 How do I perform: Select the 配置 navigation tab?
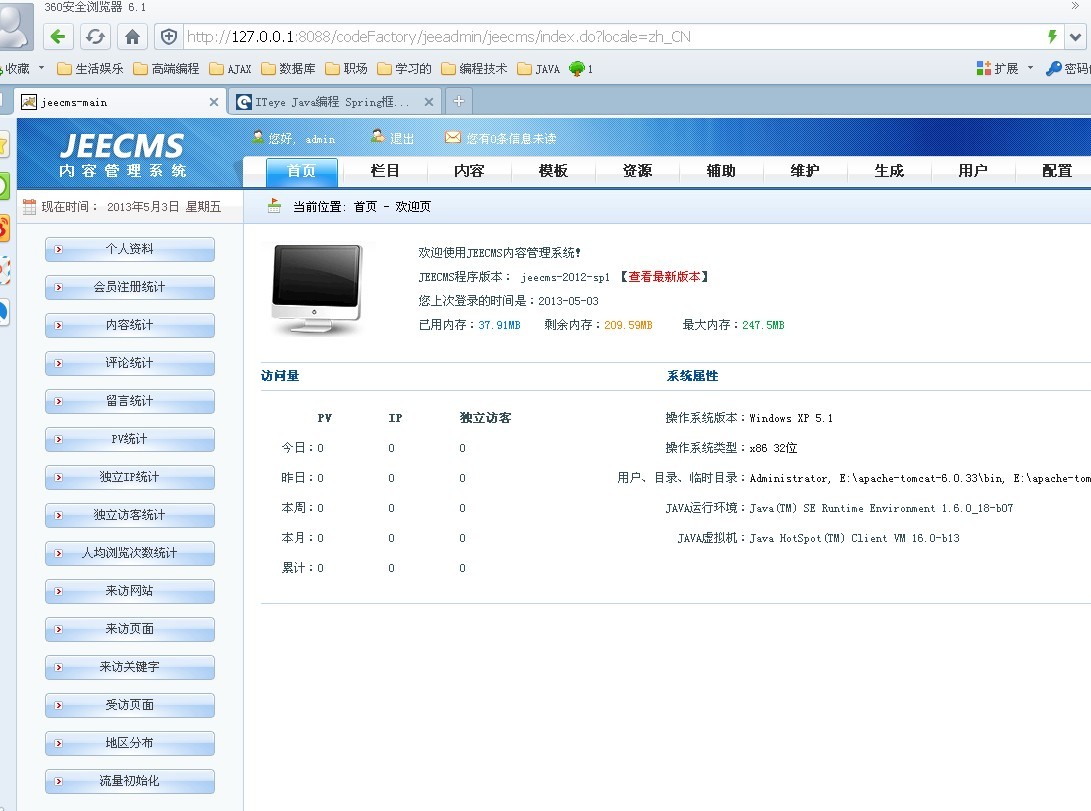pos(1057,171)
